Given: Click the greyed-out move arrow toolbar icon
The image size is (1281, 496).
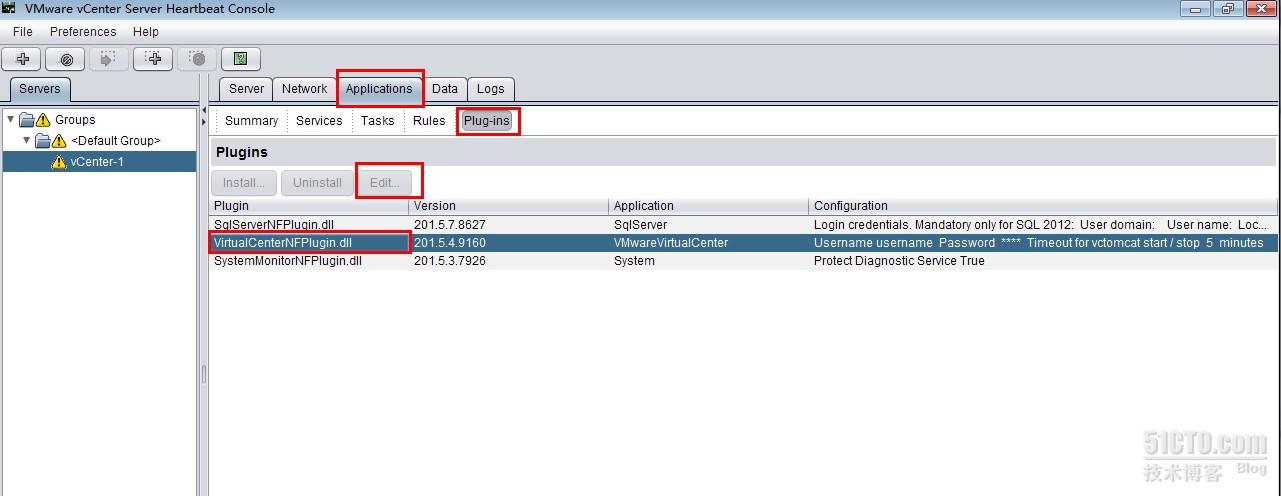Looking at the screenshot, I should (x=109, y=59).
